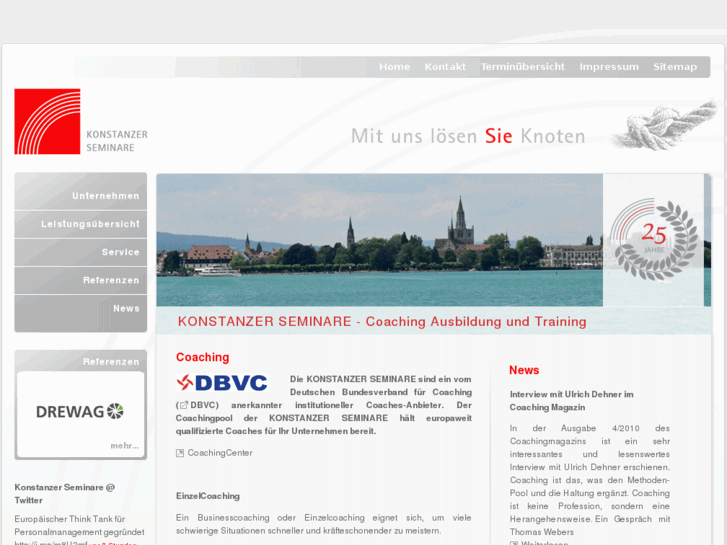Follow the DBVC text link
727x545 pixels.
[x=203, y=405]
